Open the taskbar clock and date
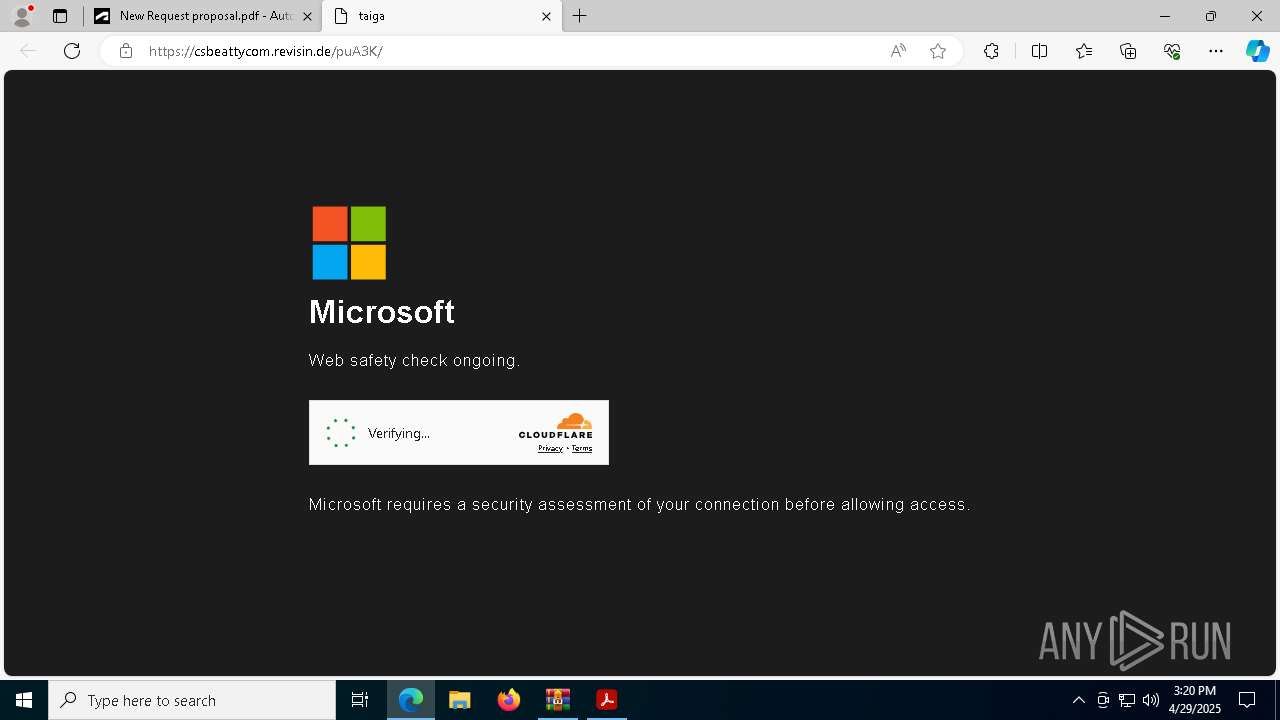1280x720 pixels. point(1196,700)
